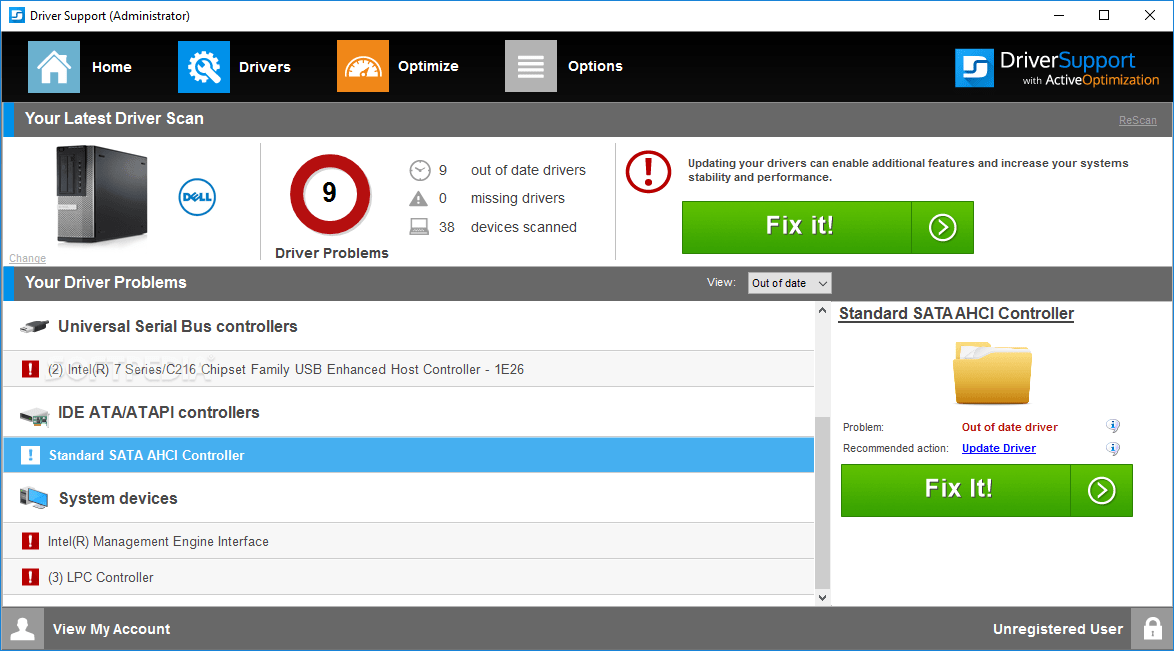Open the Options menu-lines icon

[x=531, y=67]
